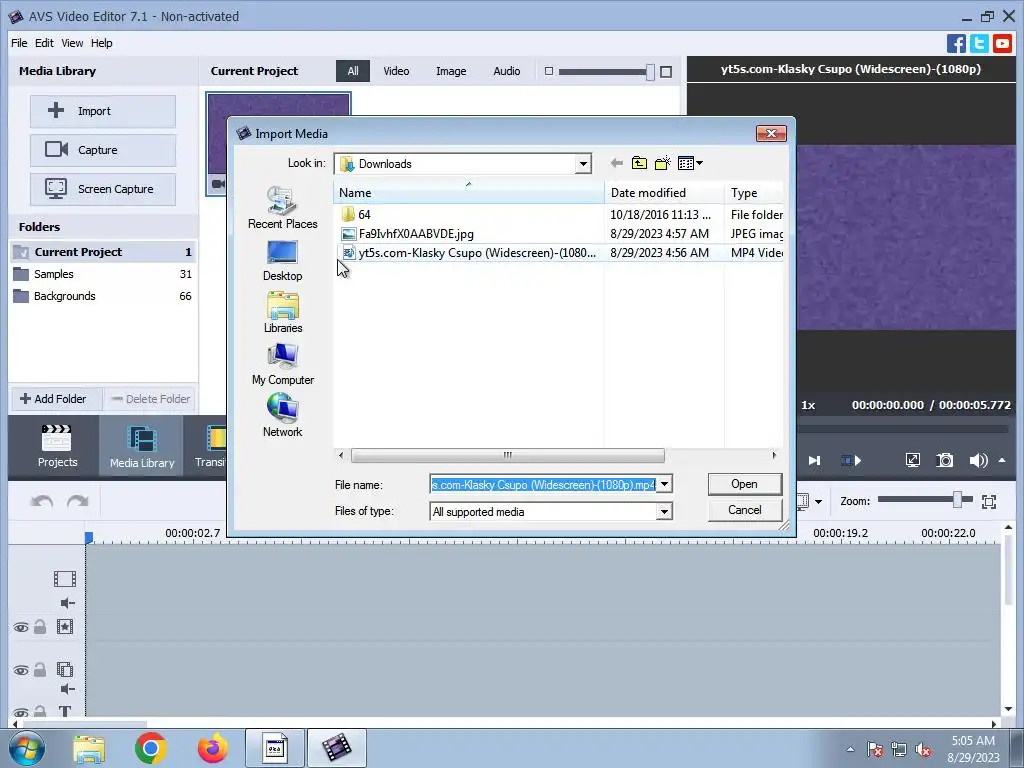Expand Look in Downloads dropdown
Image resolution: width=1024 pixels, height=768 pixels.
tap(583, 164)
